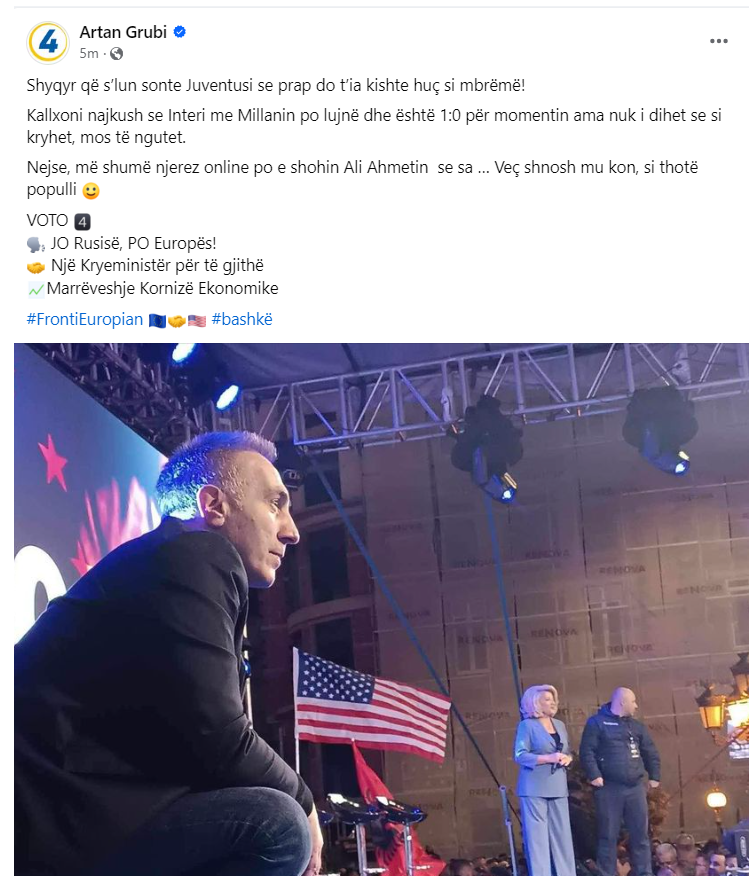Open the #FrontiEuropian hashtag link
The width and height of the screenshot is (752, 876).
(85, 320)
